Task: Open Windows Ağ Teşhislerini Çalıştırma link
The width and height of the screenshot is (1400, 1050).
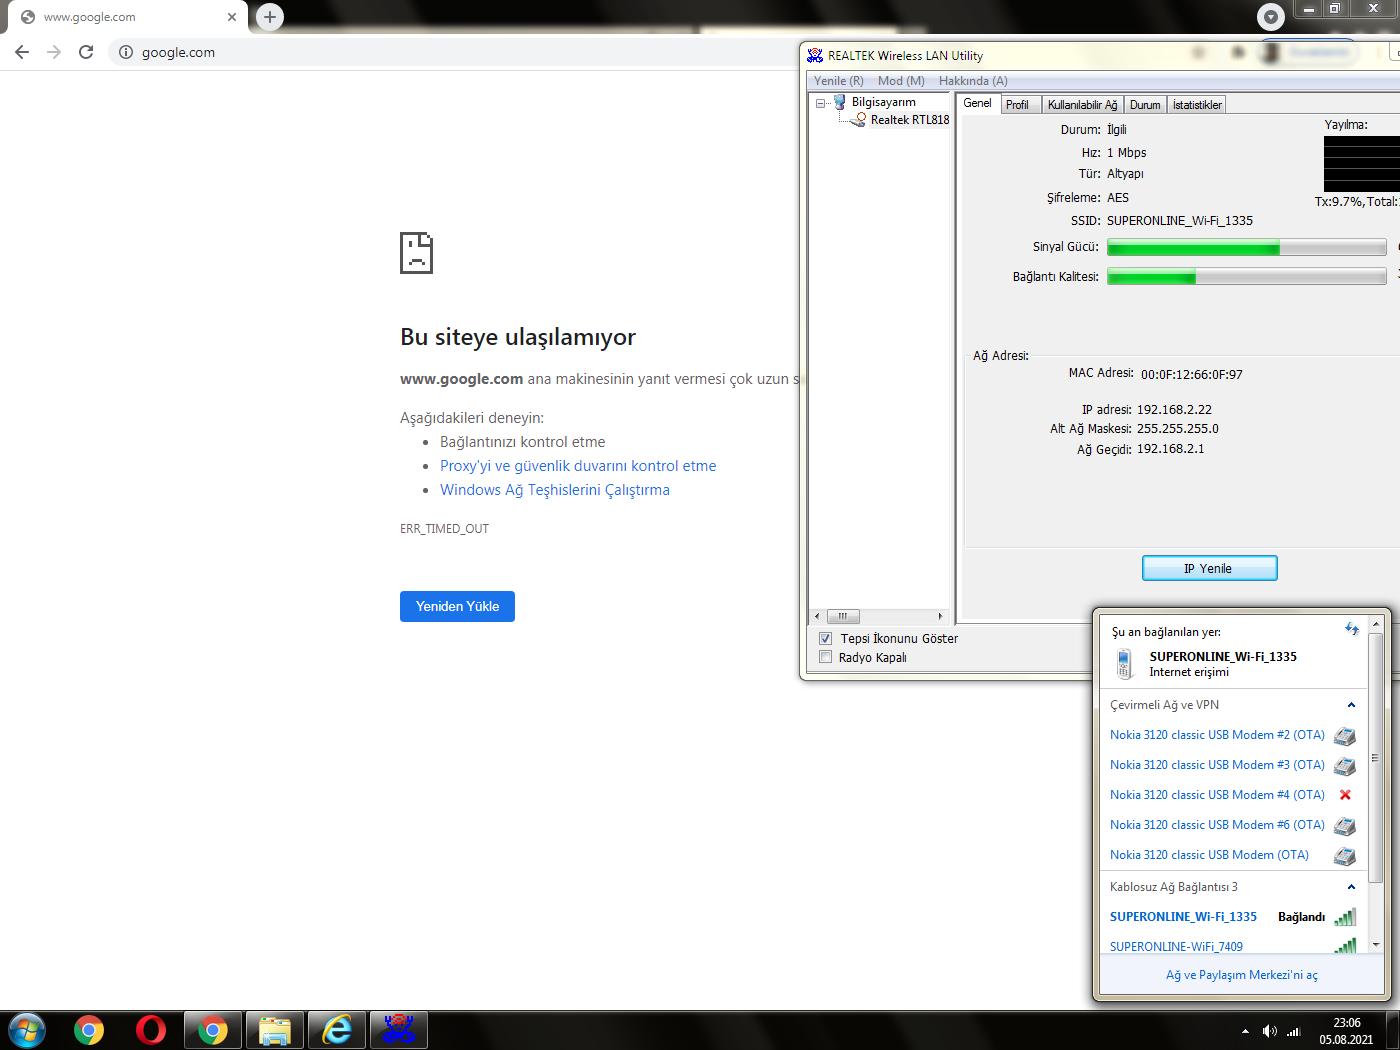Action: click(555, 490)
